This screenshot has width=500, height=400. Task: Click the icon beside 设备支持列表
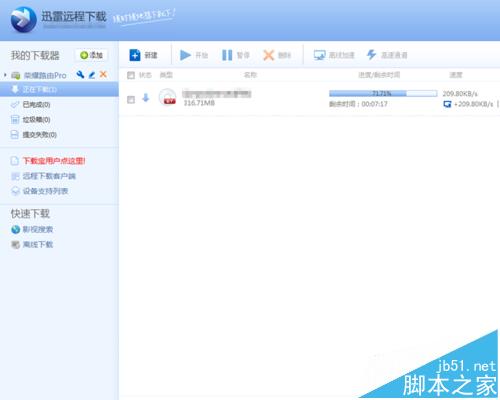[15, 191]
